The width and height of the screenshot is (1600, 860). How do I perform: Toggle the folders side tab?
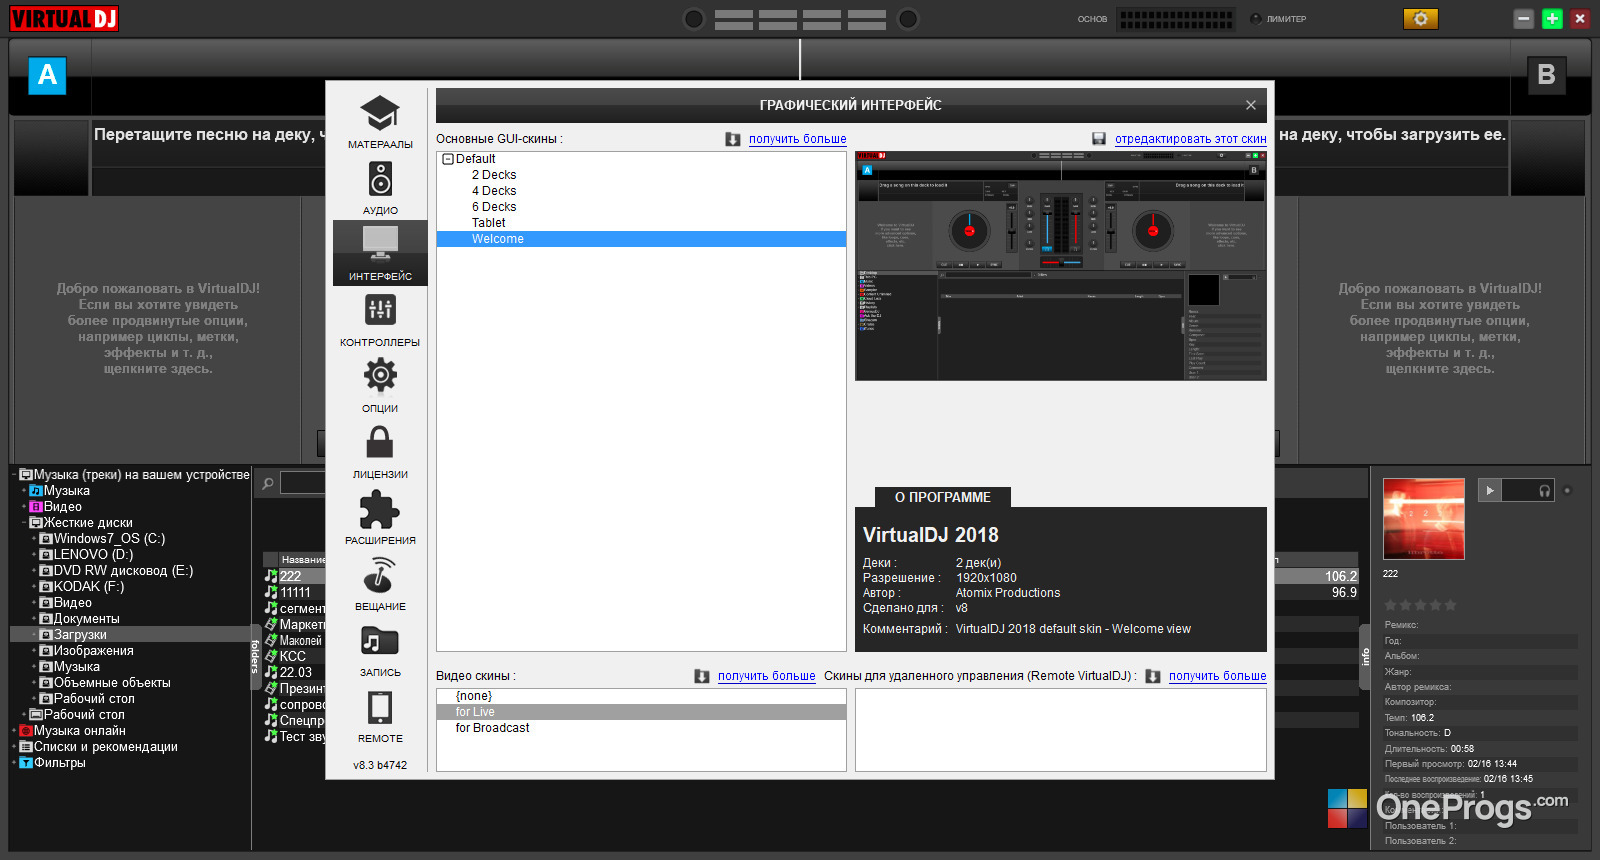[255, 656]
